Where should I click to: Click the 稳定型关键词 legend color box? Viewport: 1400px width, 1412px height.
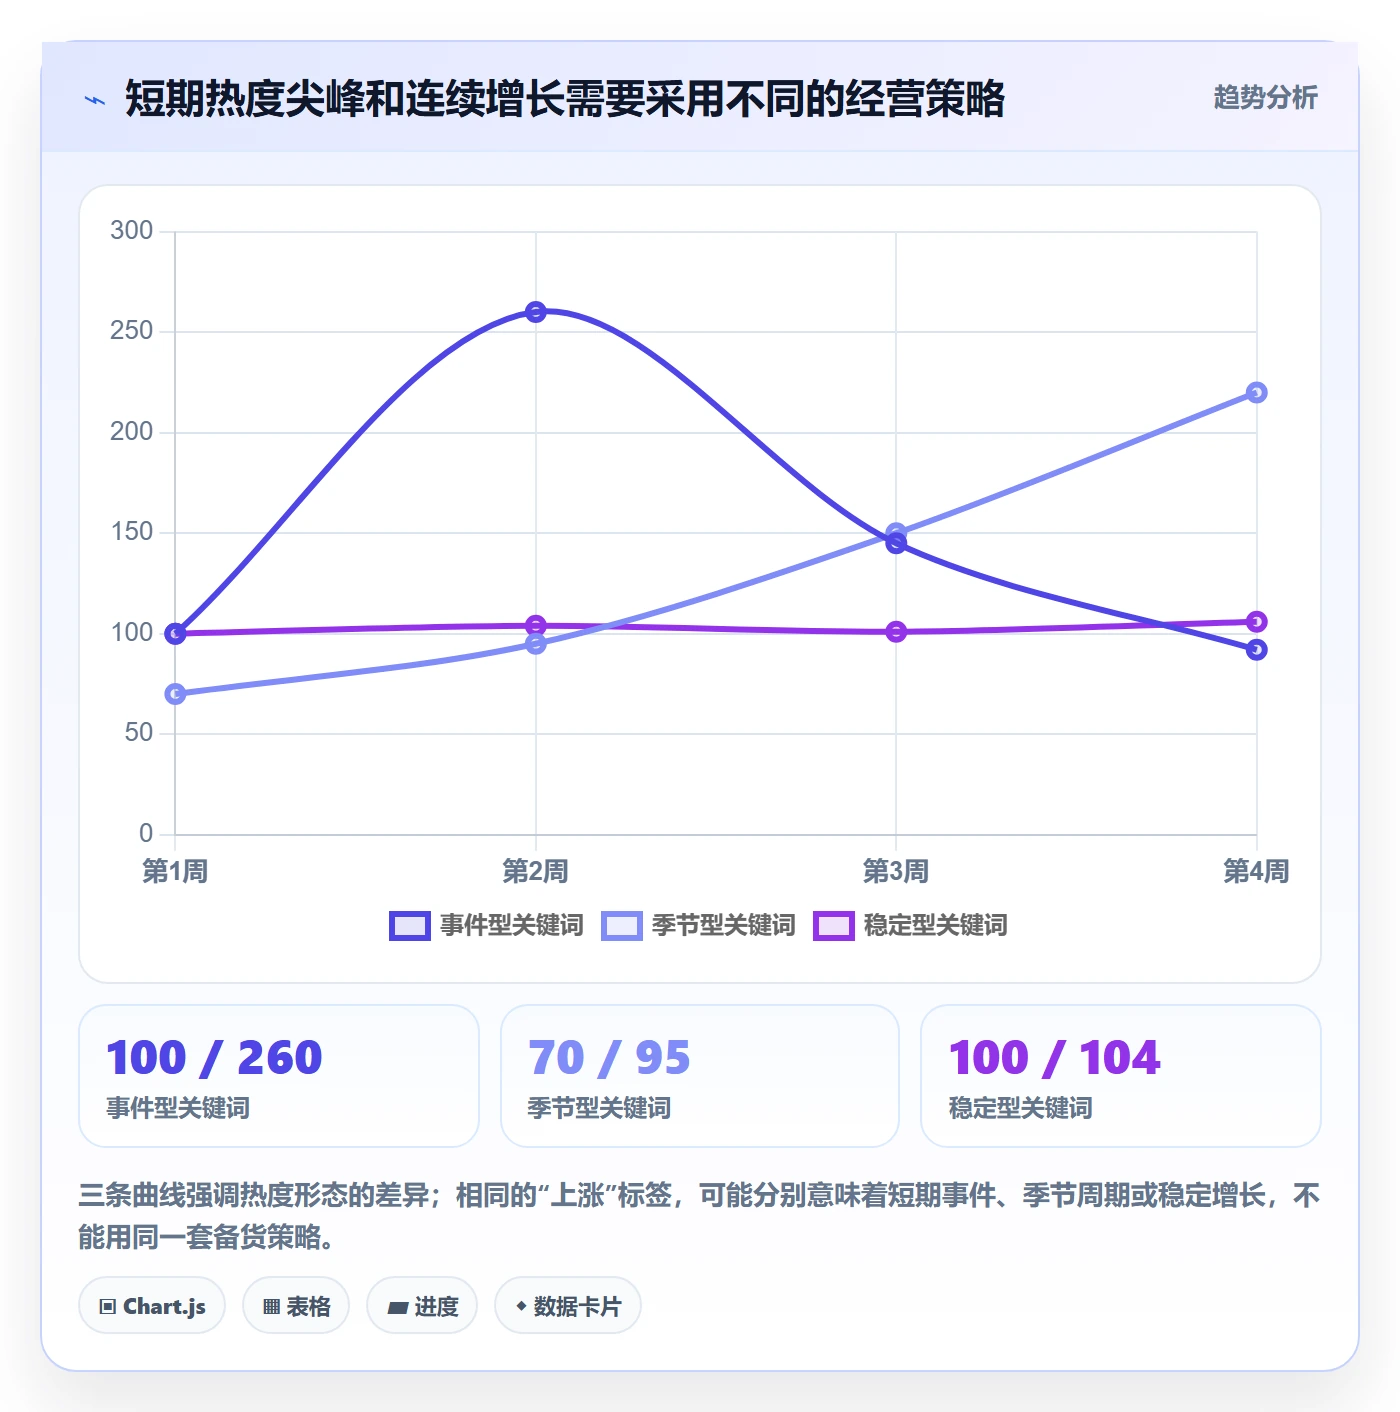(x=834, y=926)
